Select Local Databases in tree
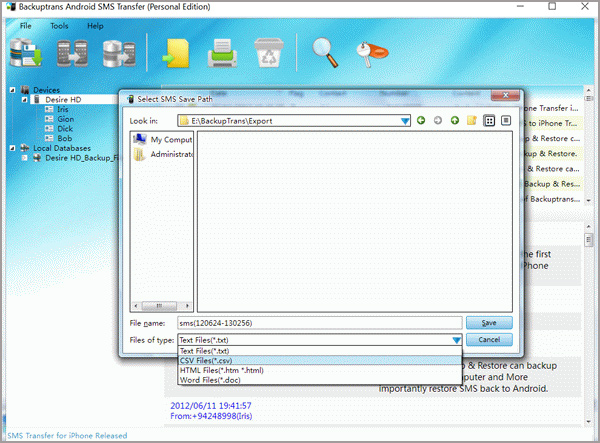The width and height of the screenshot is (600, 443). [x=62, y=148]
